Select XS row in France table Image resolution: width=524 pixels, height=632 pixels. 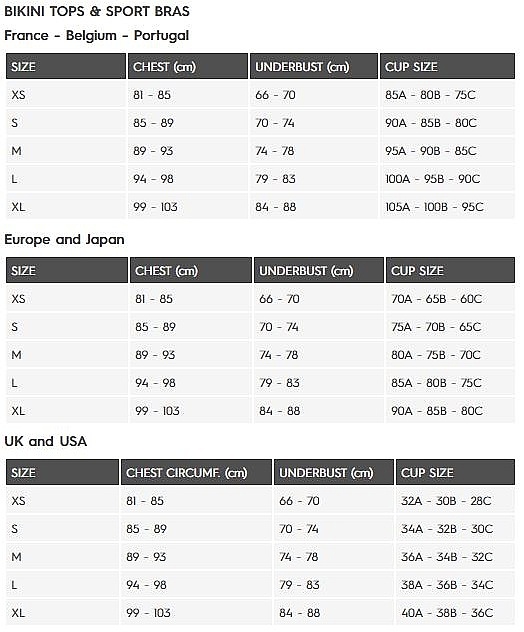pos(260,95)
